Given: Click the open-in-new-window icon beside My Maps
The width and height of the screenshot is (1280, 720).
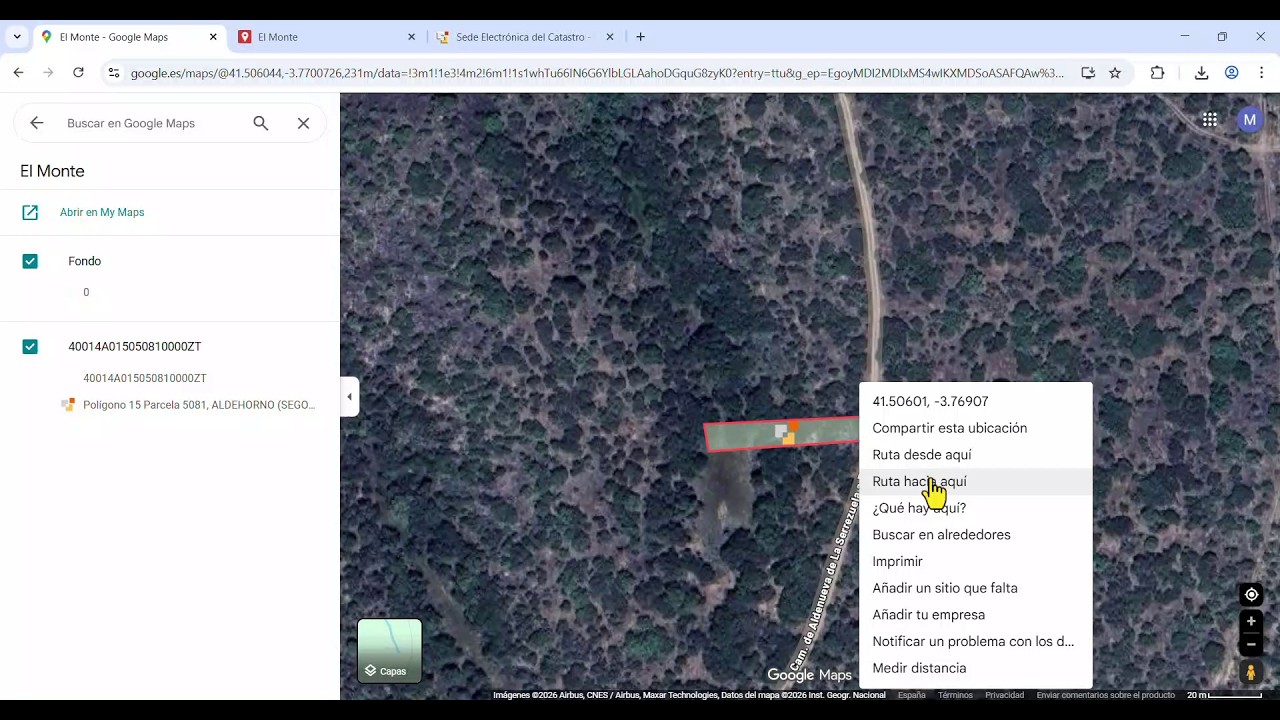Looking at the screenshot, I should pos(30,212).
